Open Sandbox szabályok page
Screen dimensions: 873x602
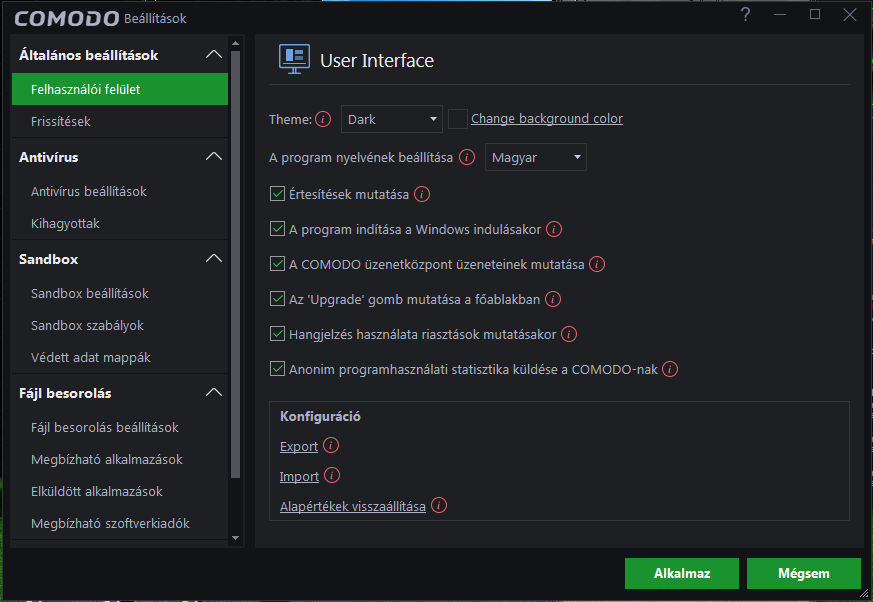click(120, 326)
